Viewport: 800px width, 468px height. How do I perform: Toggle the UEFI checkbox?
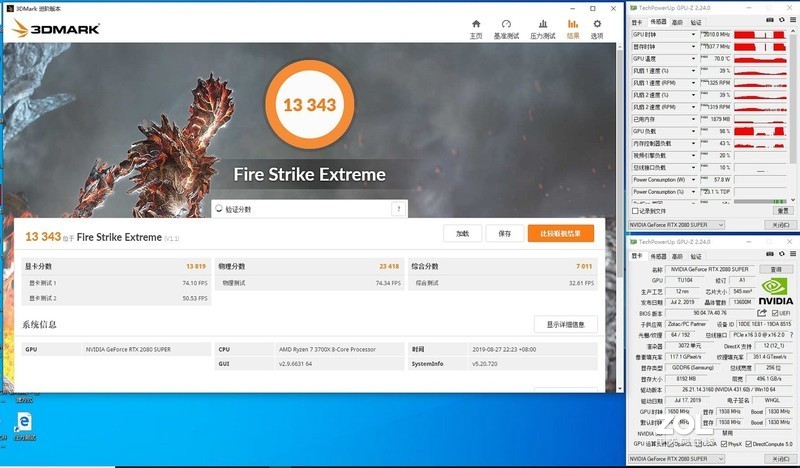tap(776, 313)
